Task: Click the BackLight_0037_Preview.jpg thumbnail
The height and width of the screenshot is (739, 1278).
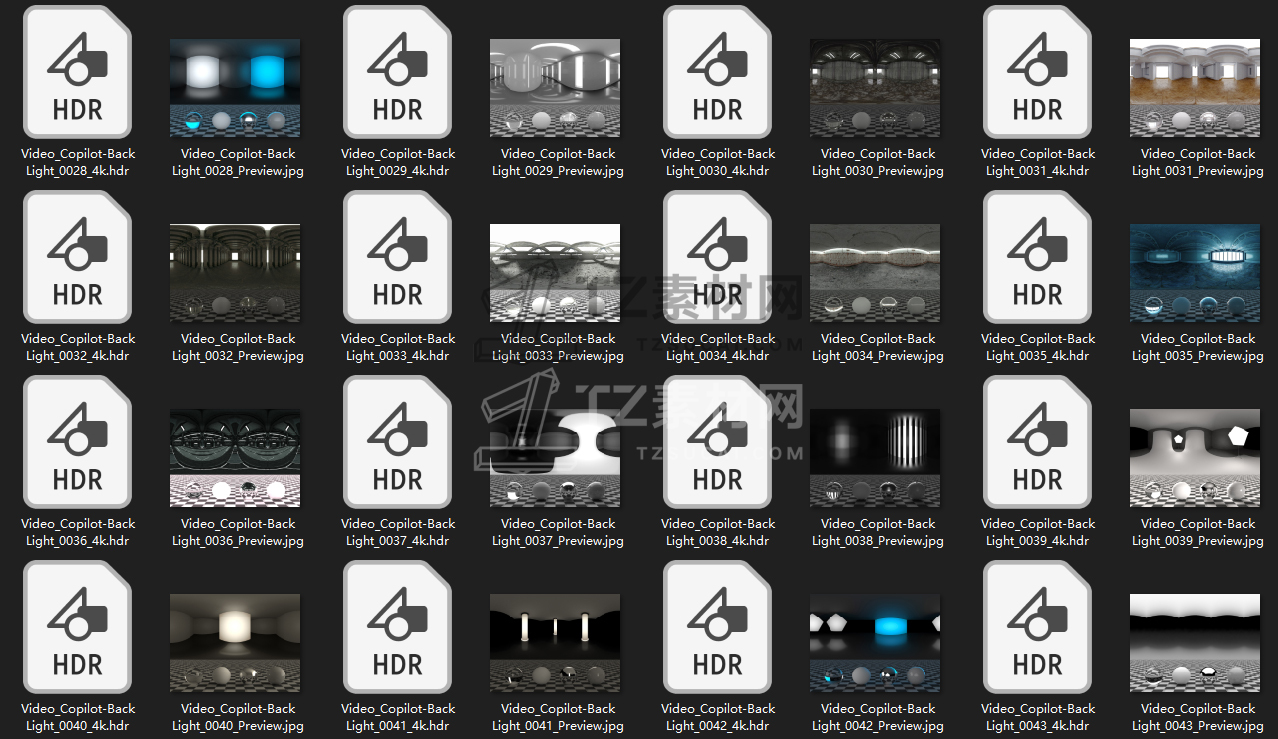Action: click(x=555, y=458)
